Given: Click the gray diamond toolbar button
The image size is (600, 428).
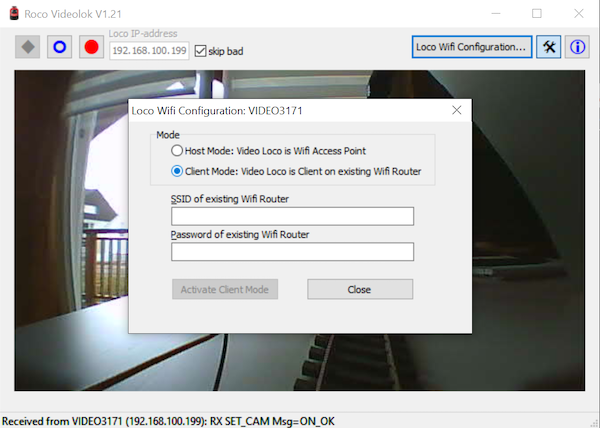Looking at the screenshot, I should [28, 47].
